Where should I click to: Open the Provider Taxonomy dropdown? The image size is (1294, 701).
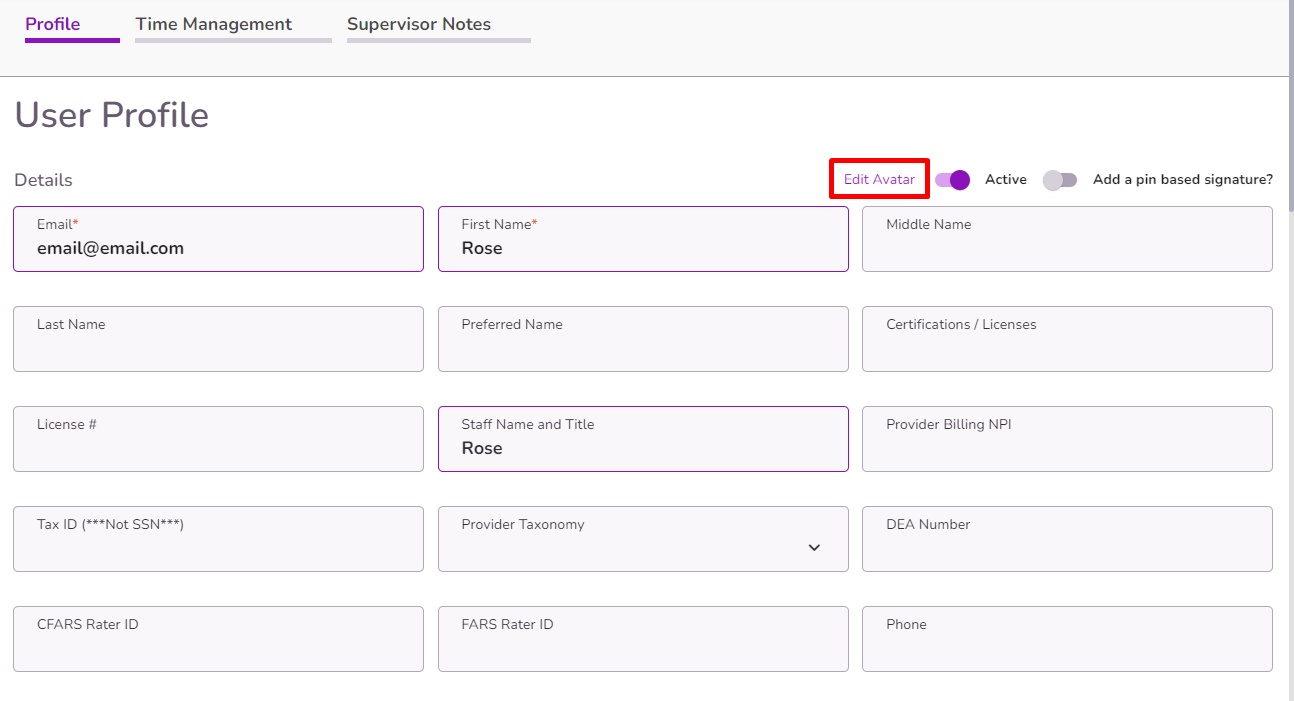[x=814, y=548]
